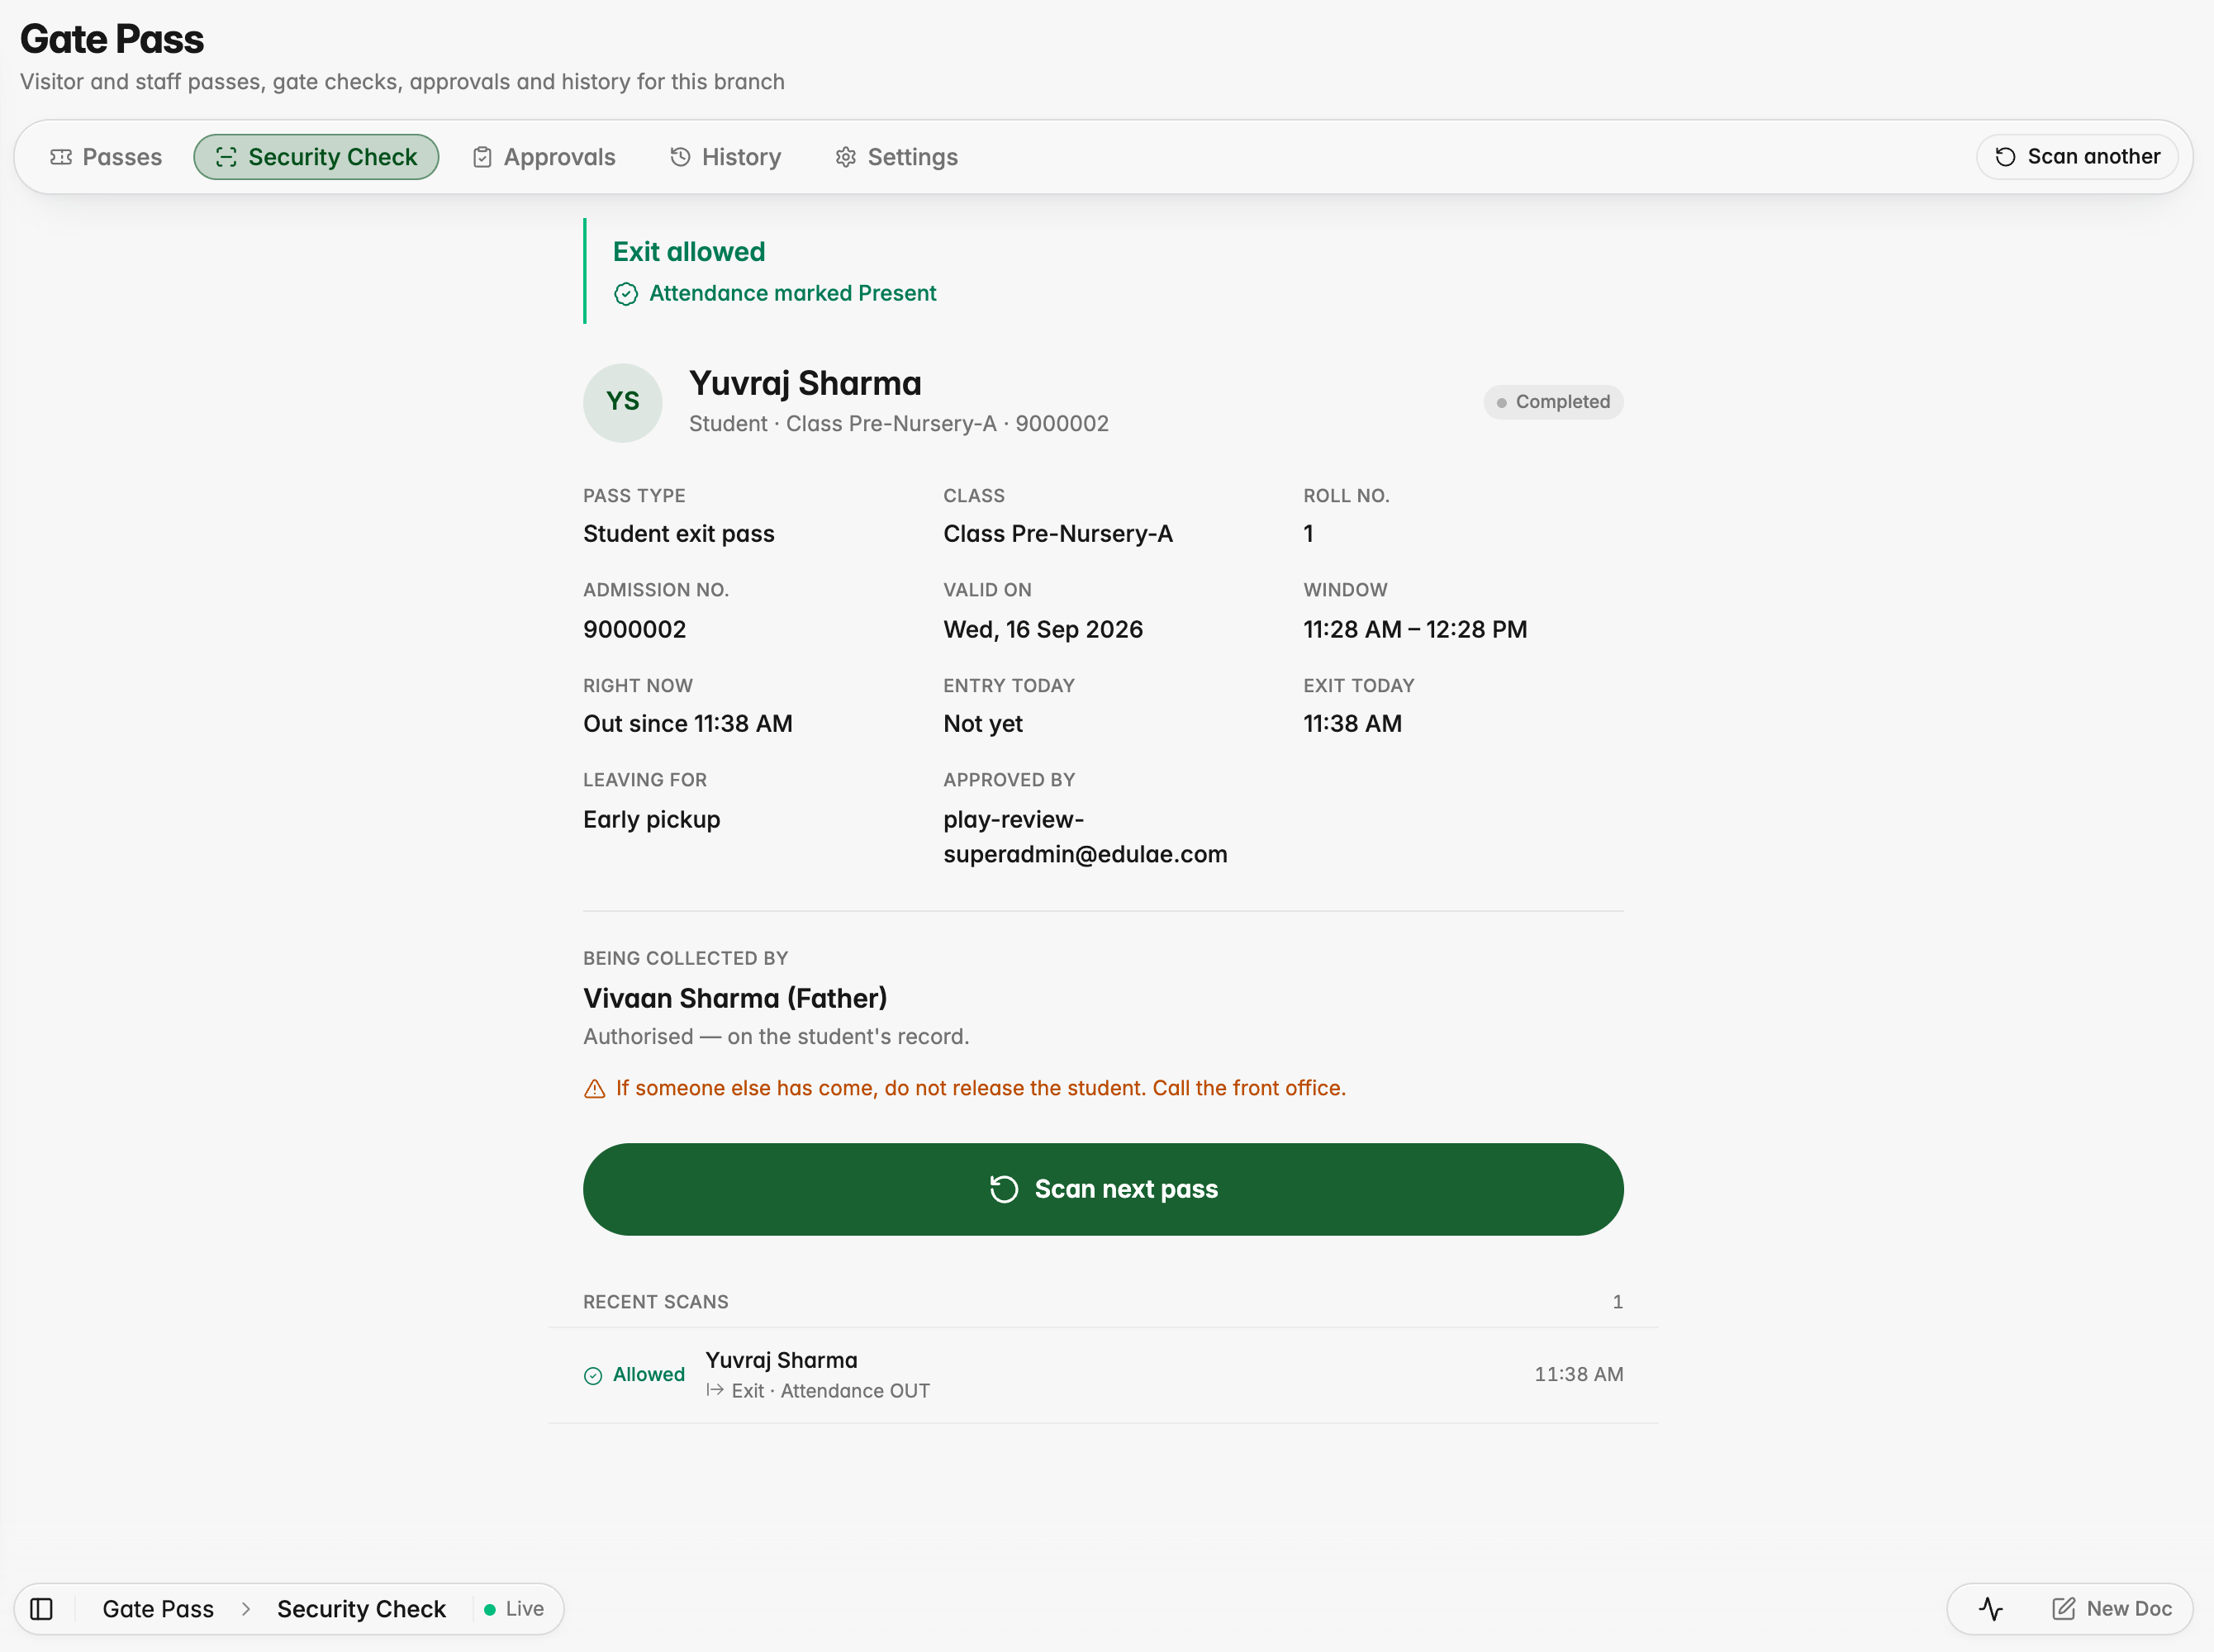Image resolution: width=2214 pixels, height=1652 pixels.
Task: Click 'Authorised — on the student's record.' text
Action: point(776,1037)
